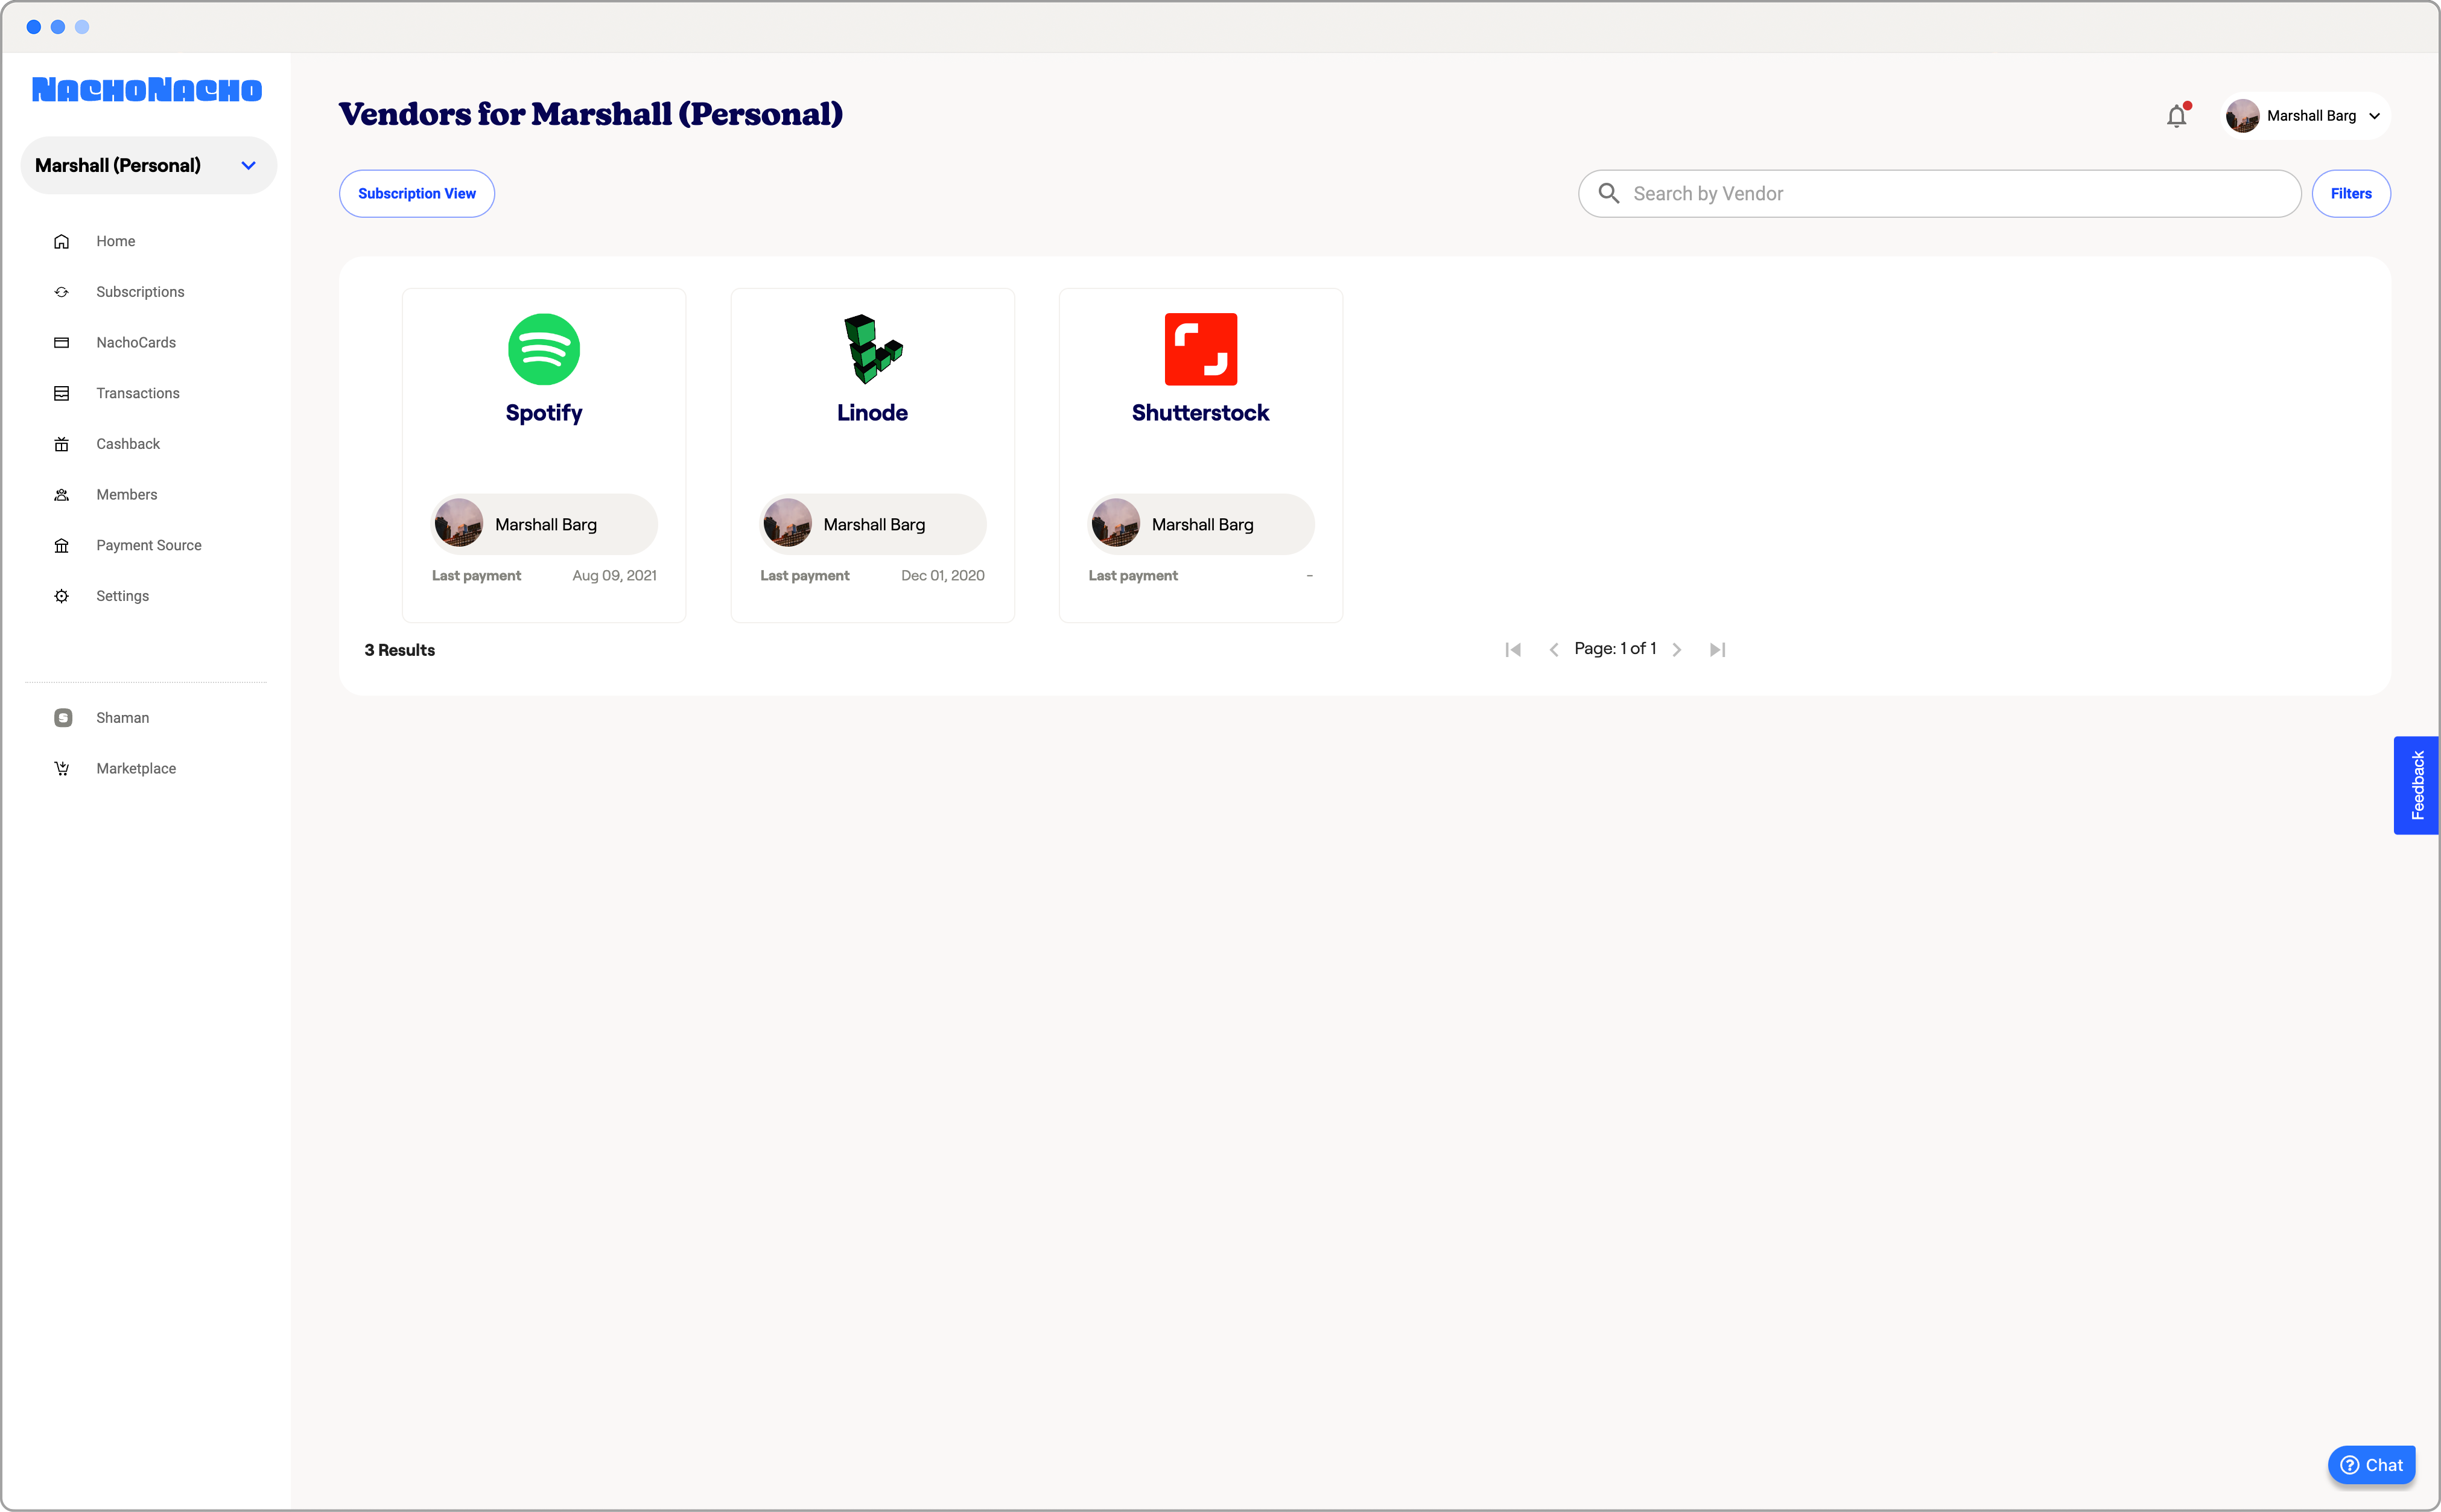
Task: Go to next page of results
Action: [x=1677, y=650]
